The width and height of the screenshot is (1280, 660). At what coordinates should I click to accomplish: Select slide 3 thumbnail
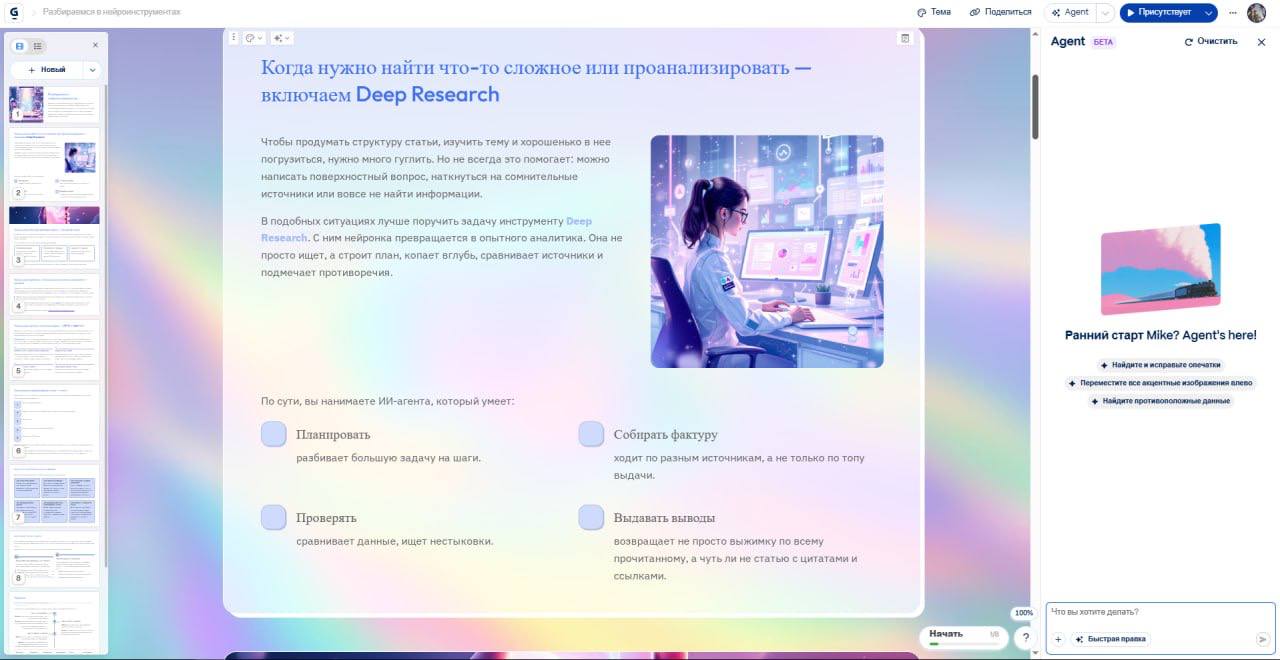(55, 236)
